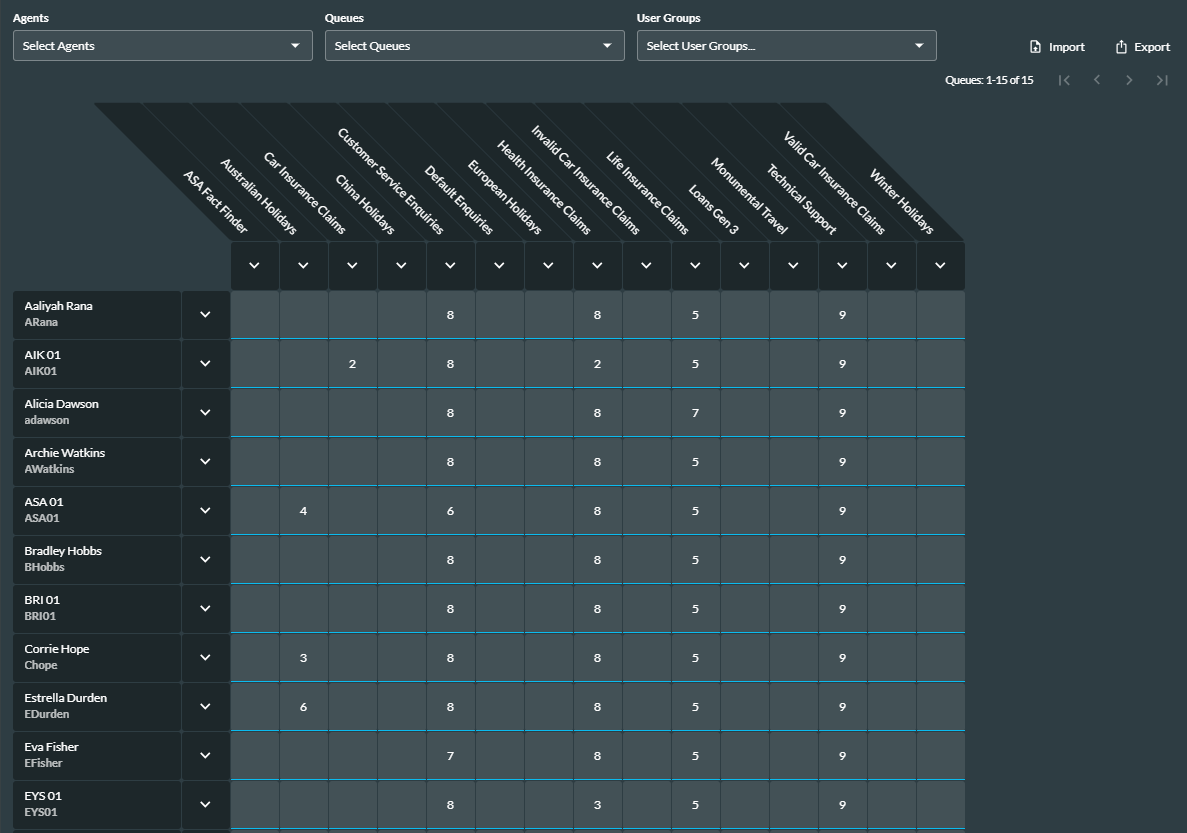
Task: Go to next page of queues
Action: point(1129,80)
